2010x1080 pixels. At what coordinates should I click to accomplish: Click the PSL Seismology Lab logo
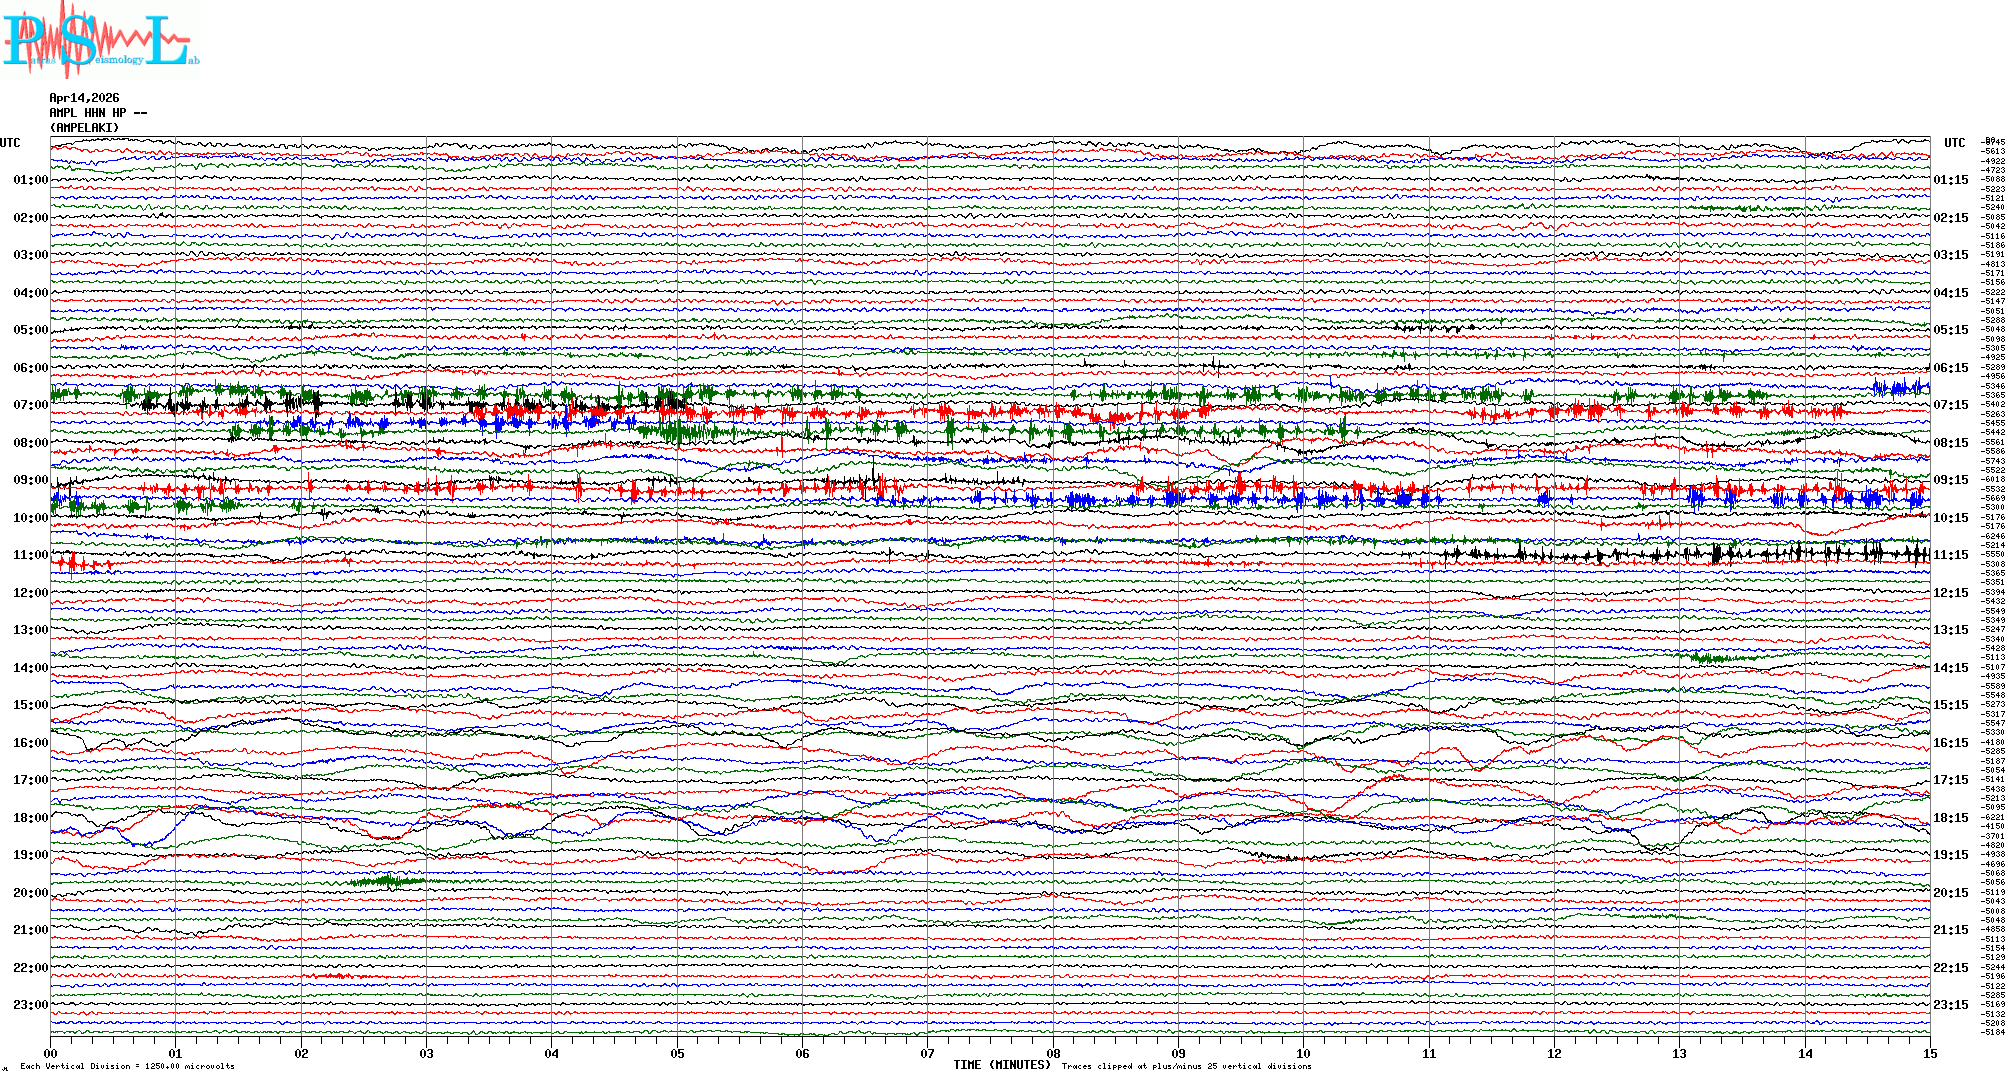pyautogui.click(x=100, y=40)
